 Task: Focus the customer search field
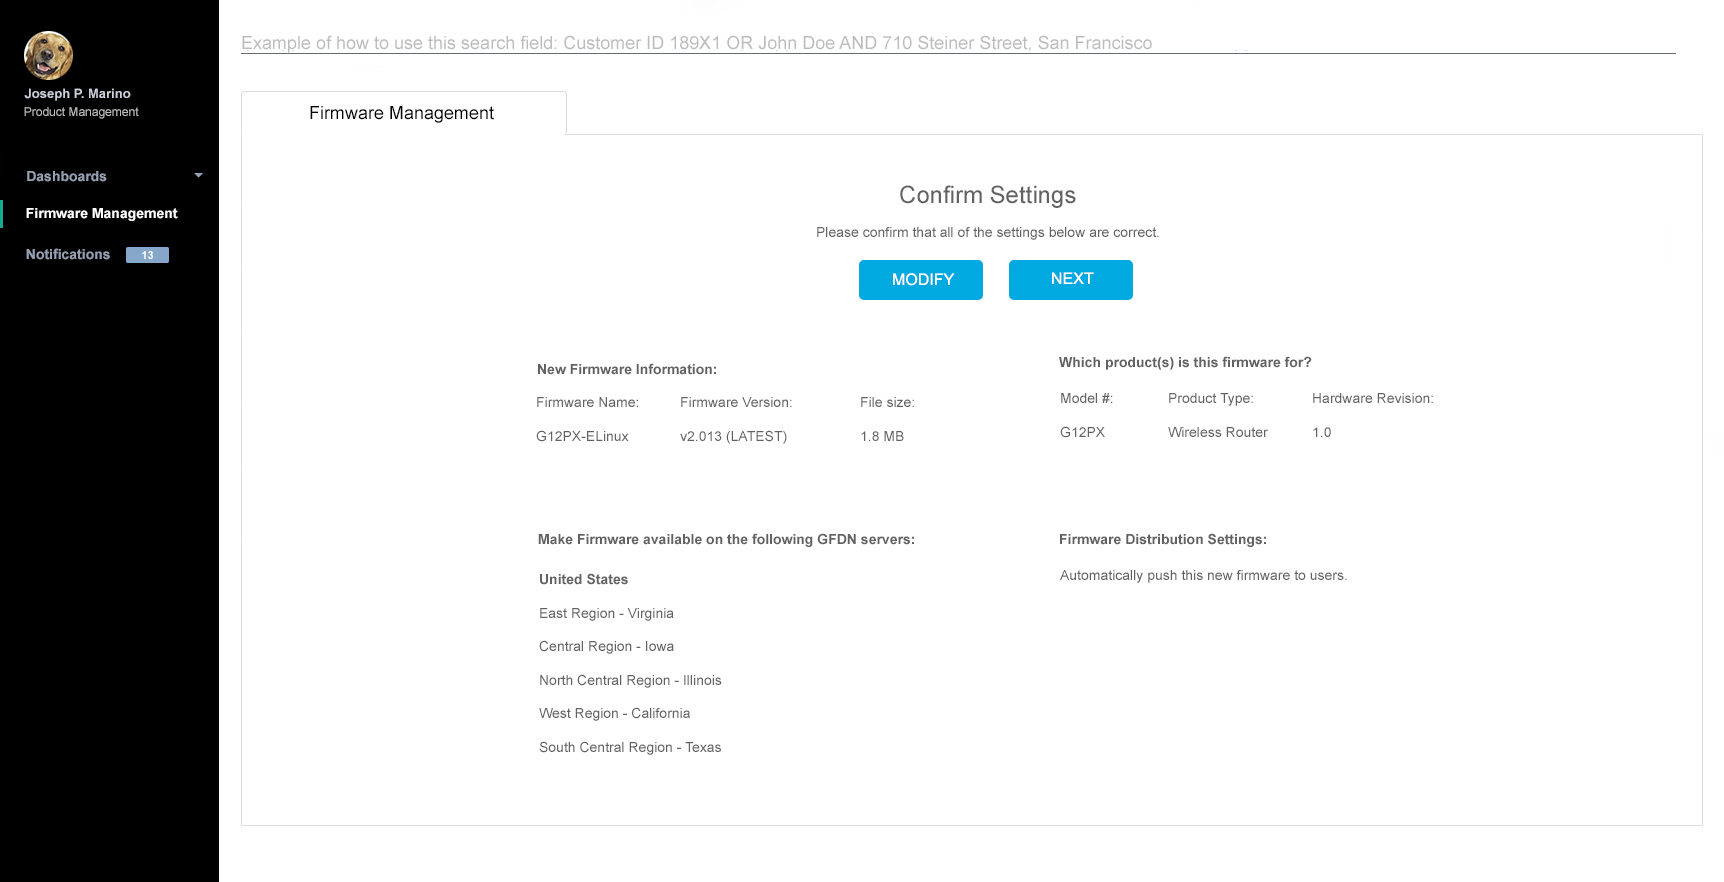click(x=957, y=43)
